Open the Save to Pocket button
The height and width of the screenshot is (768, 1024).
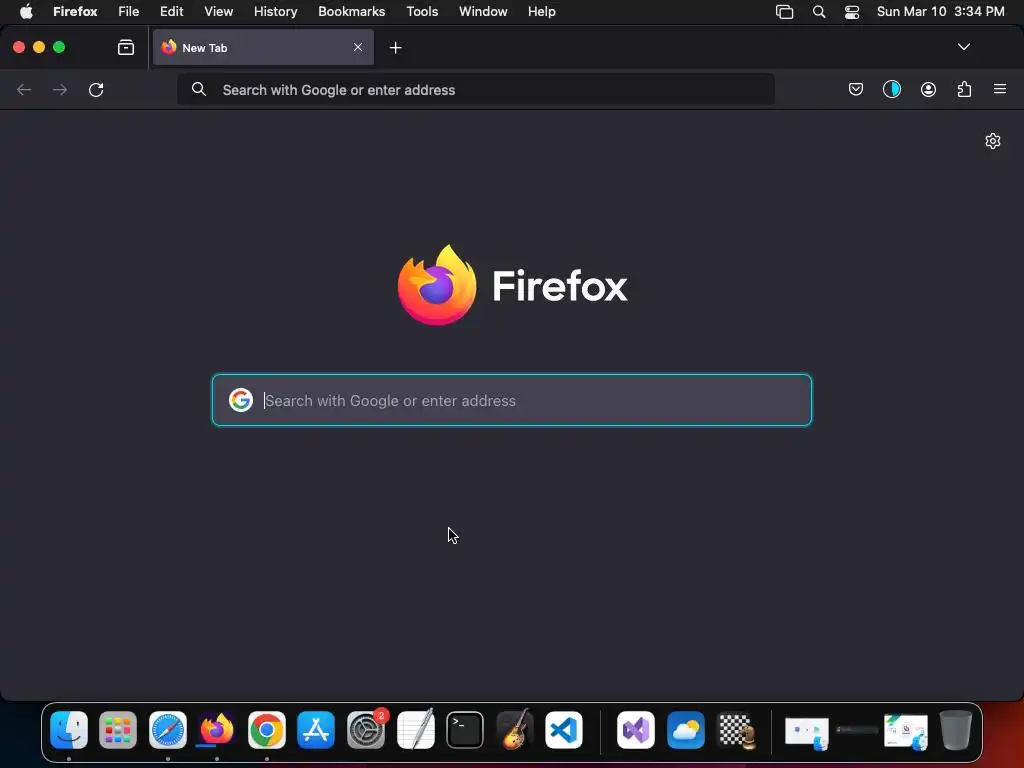click(856, 89)
